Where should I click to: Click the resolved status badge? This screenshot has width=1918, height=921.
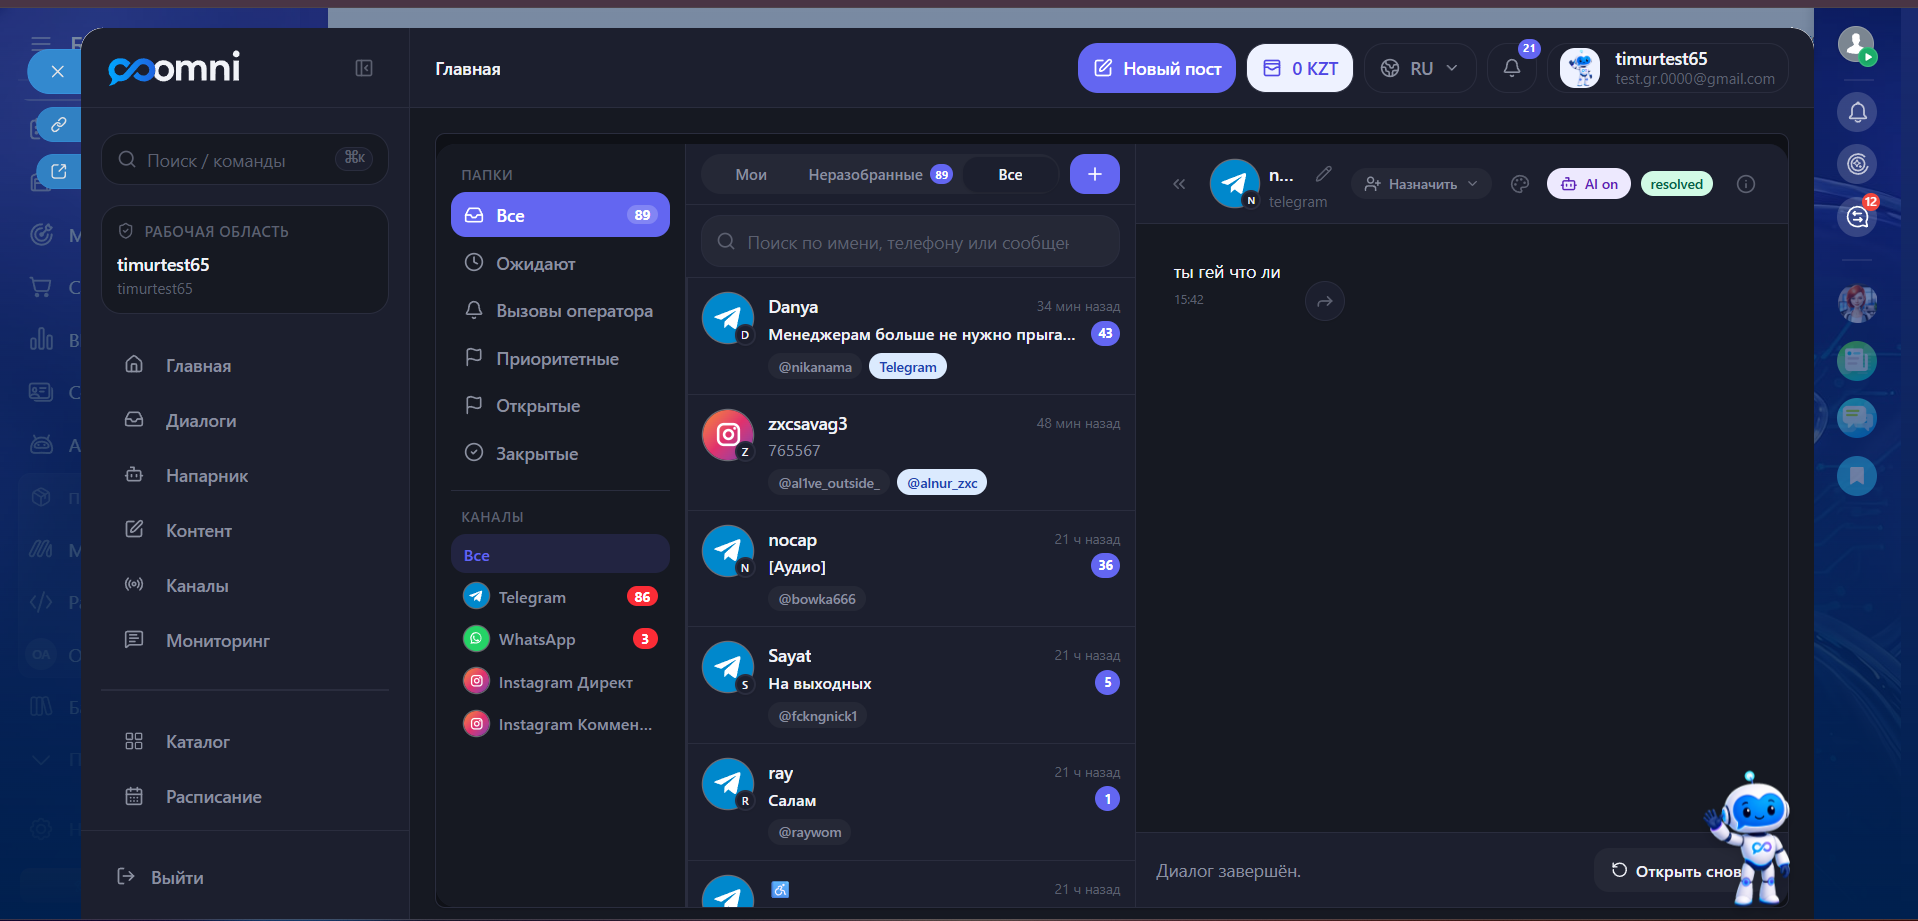click(1677, 184)
